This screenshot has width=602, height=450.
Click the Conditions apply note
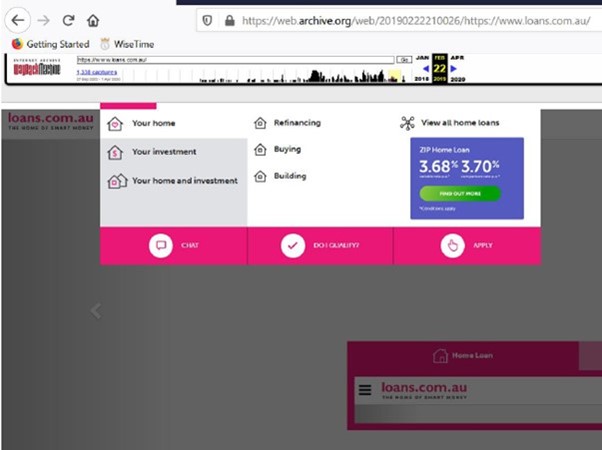tap(437, 208)
